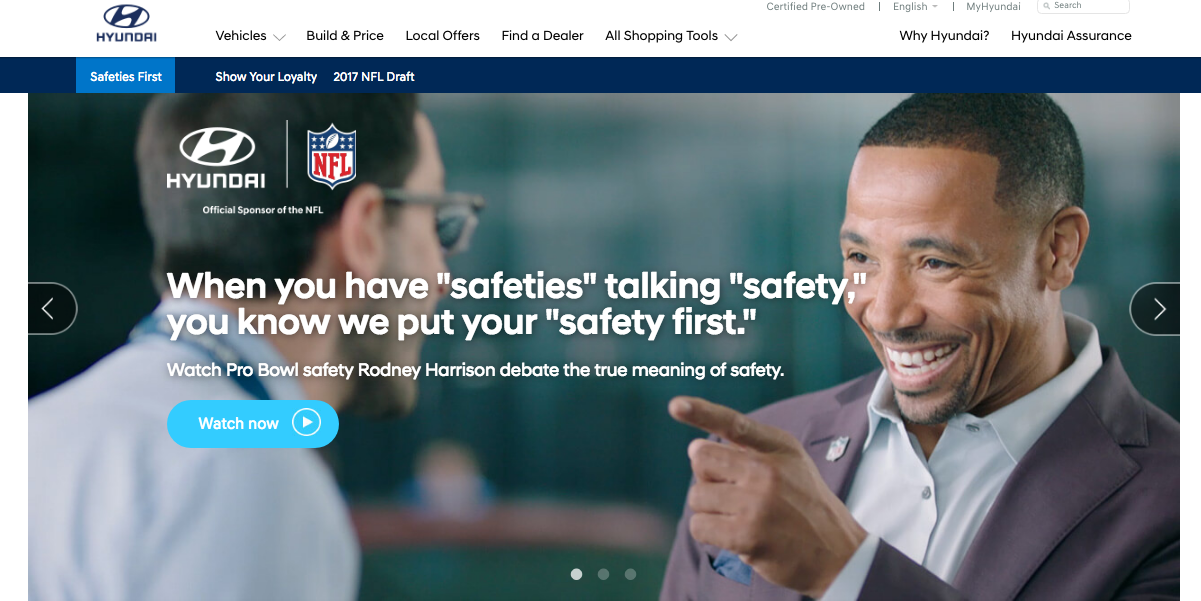Click the Hyundai logo in the header
This screenshot has width=1201, height=601.
[x=126, y=23]
